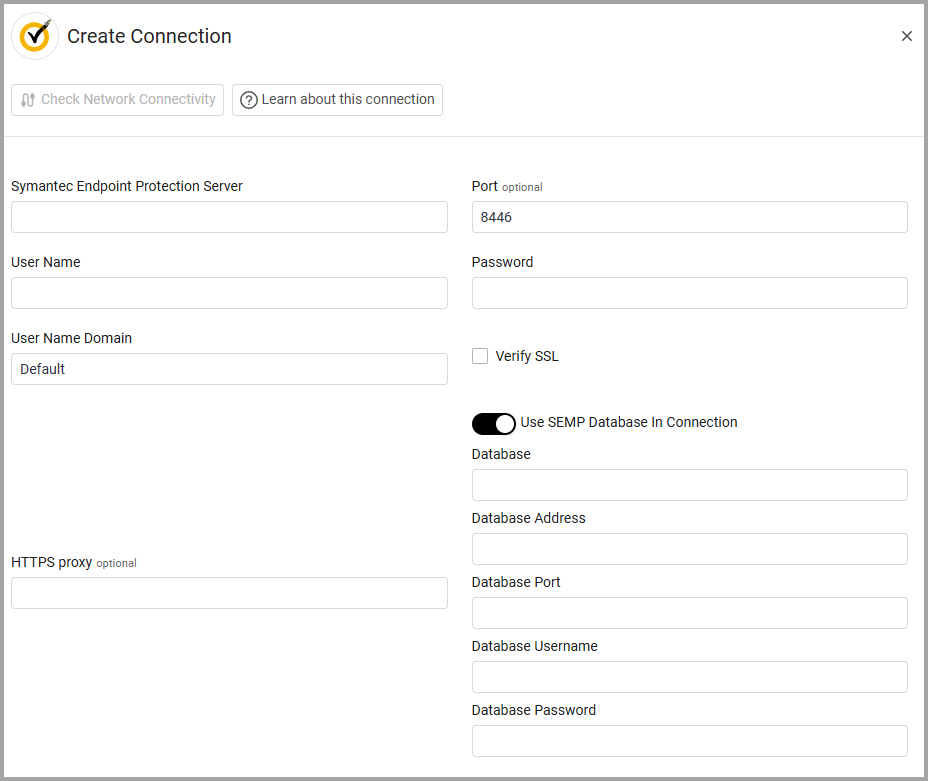The width and height of the screenshot is (928, 781).
Task: Disable Use SEMP Database In Connection toggle
Action: pos(493,423)
